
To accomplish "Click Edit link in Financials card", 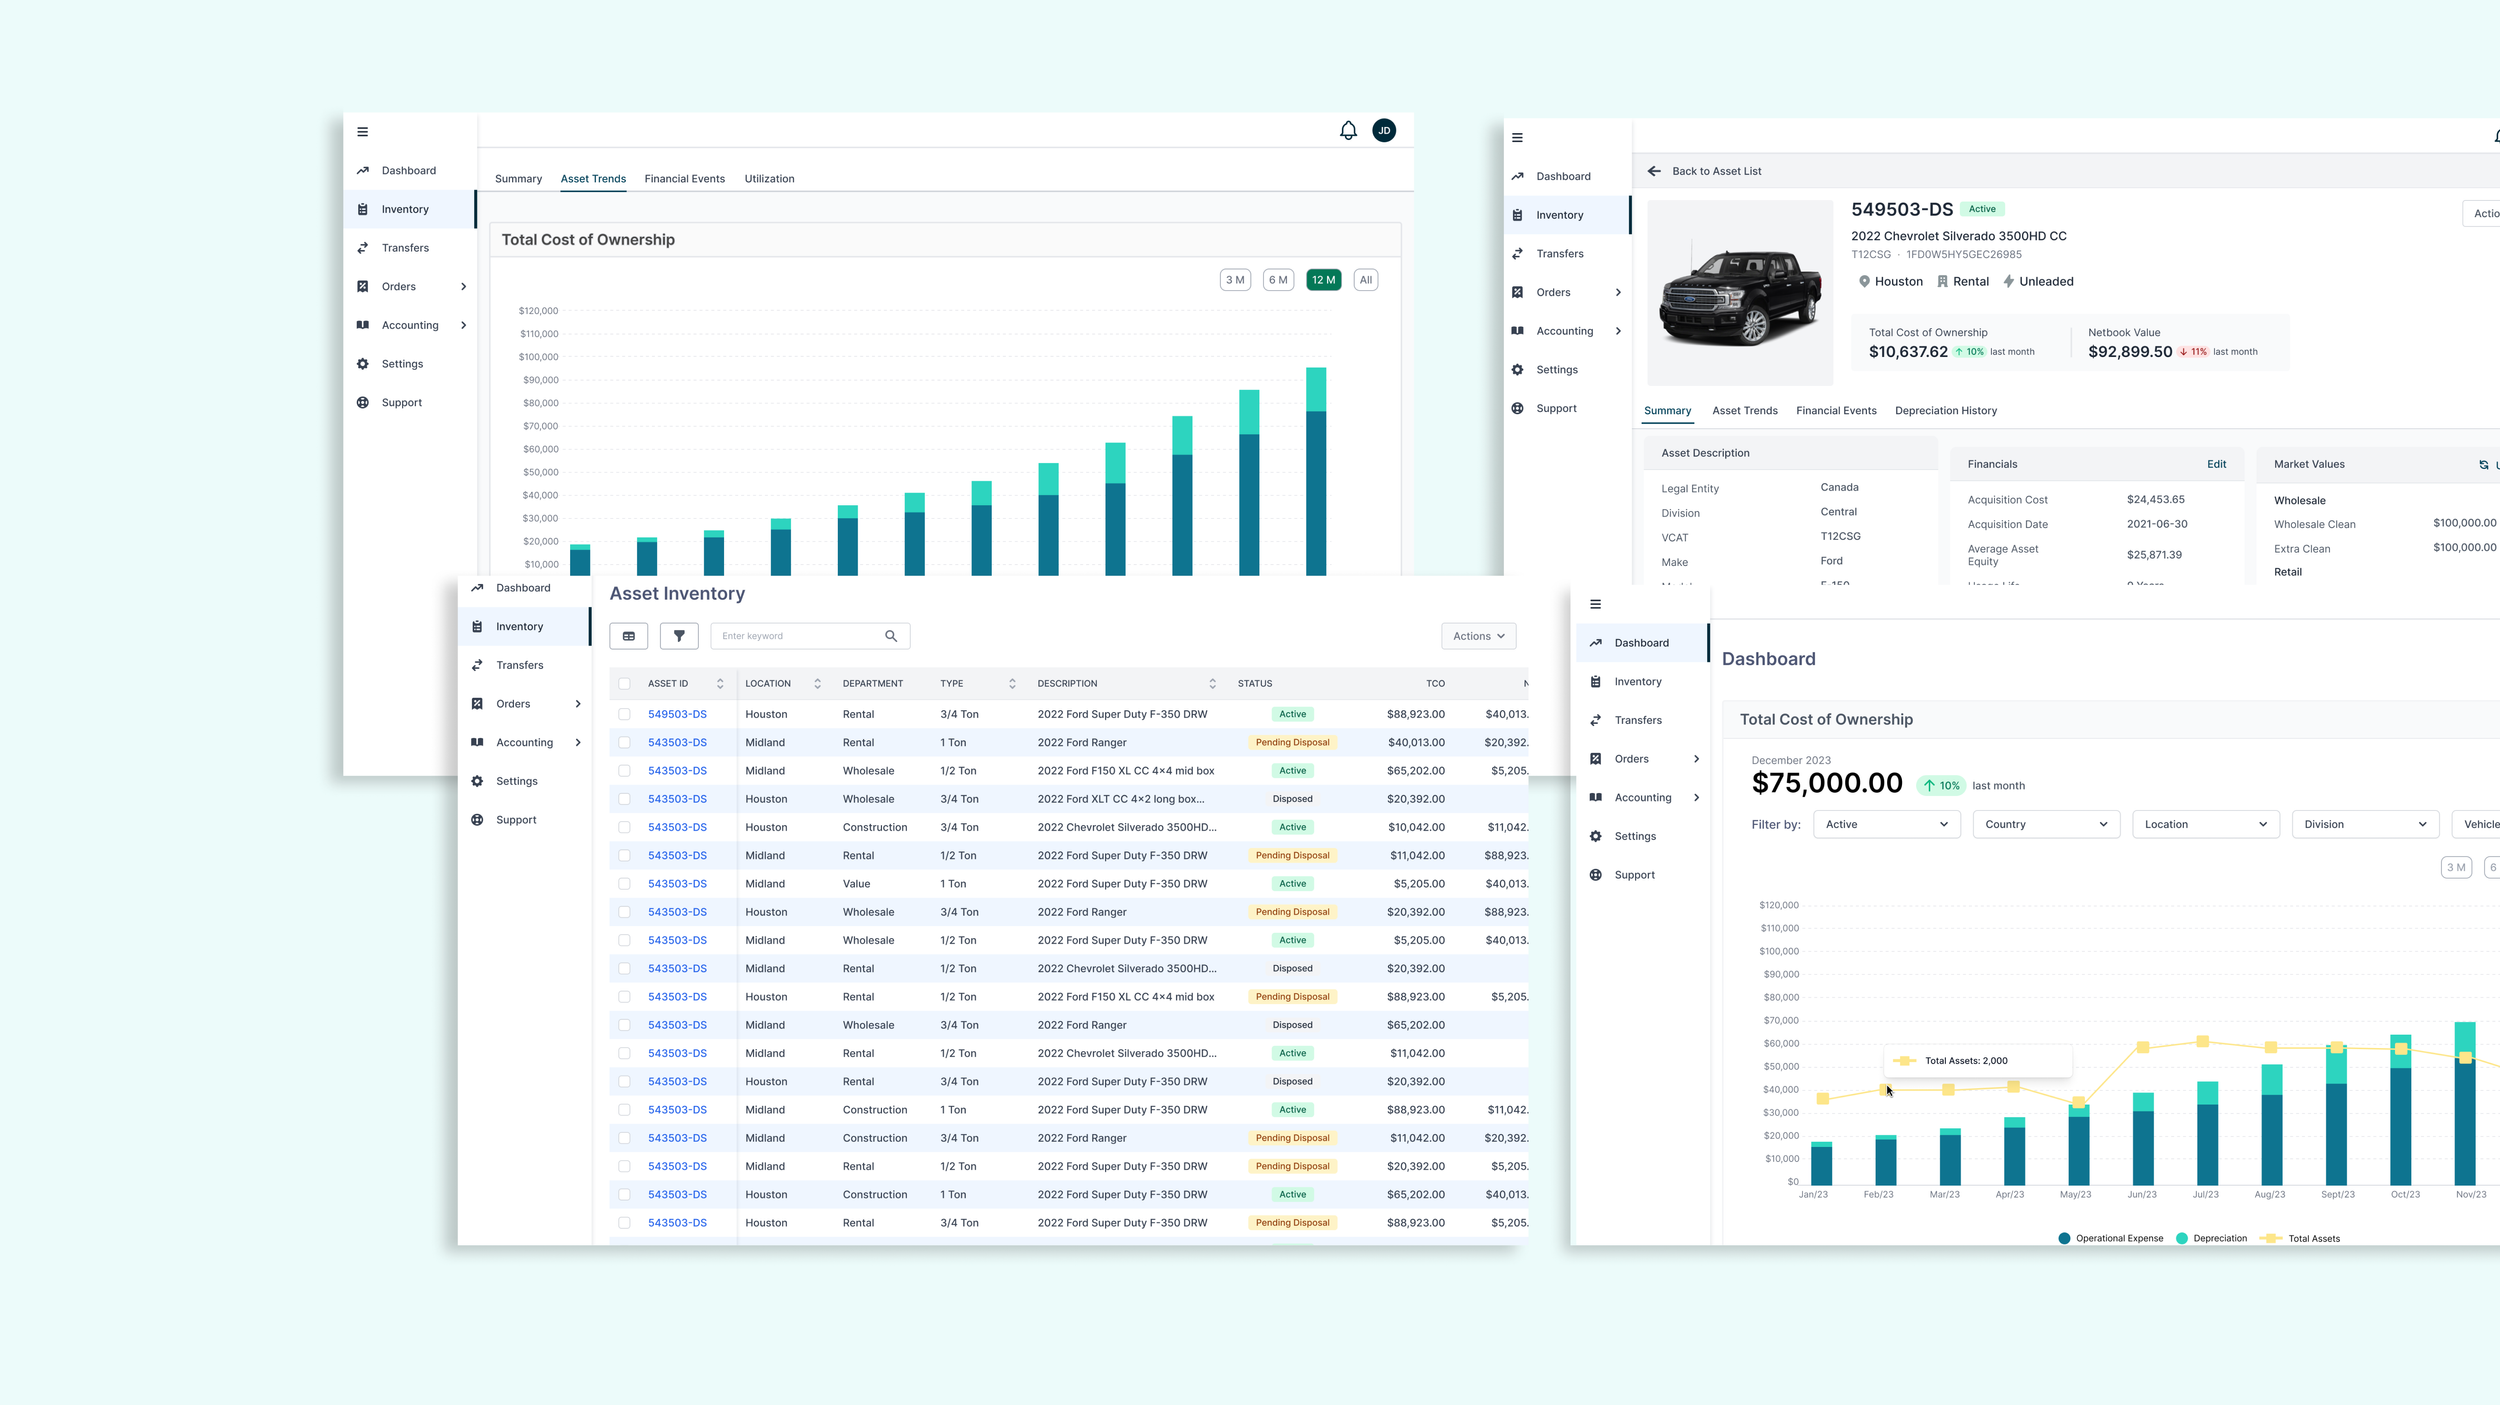I will click(x=2216, y=464).
